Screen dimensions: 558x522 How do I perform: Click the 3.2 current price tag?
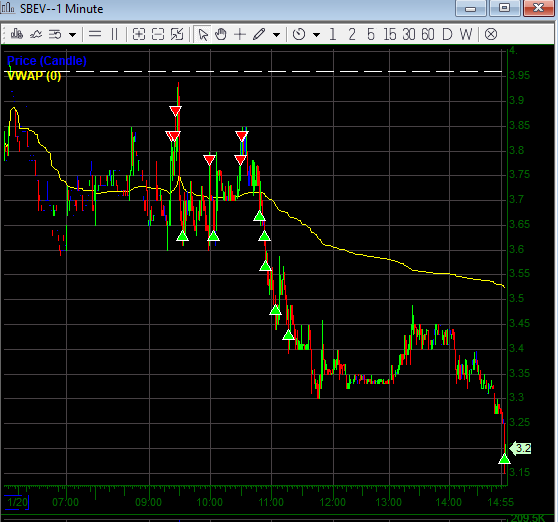click(521, 448)
